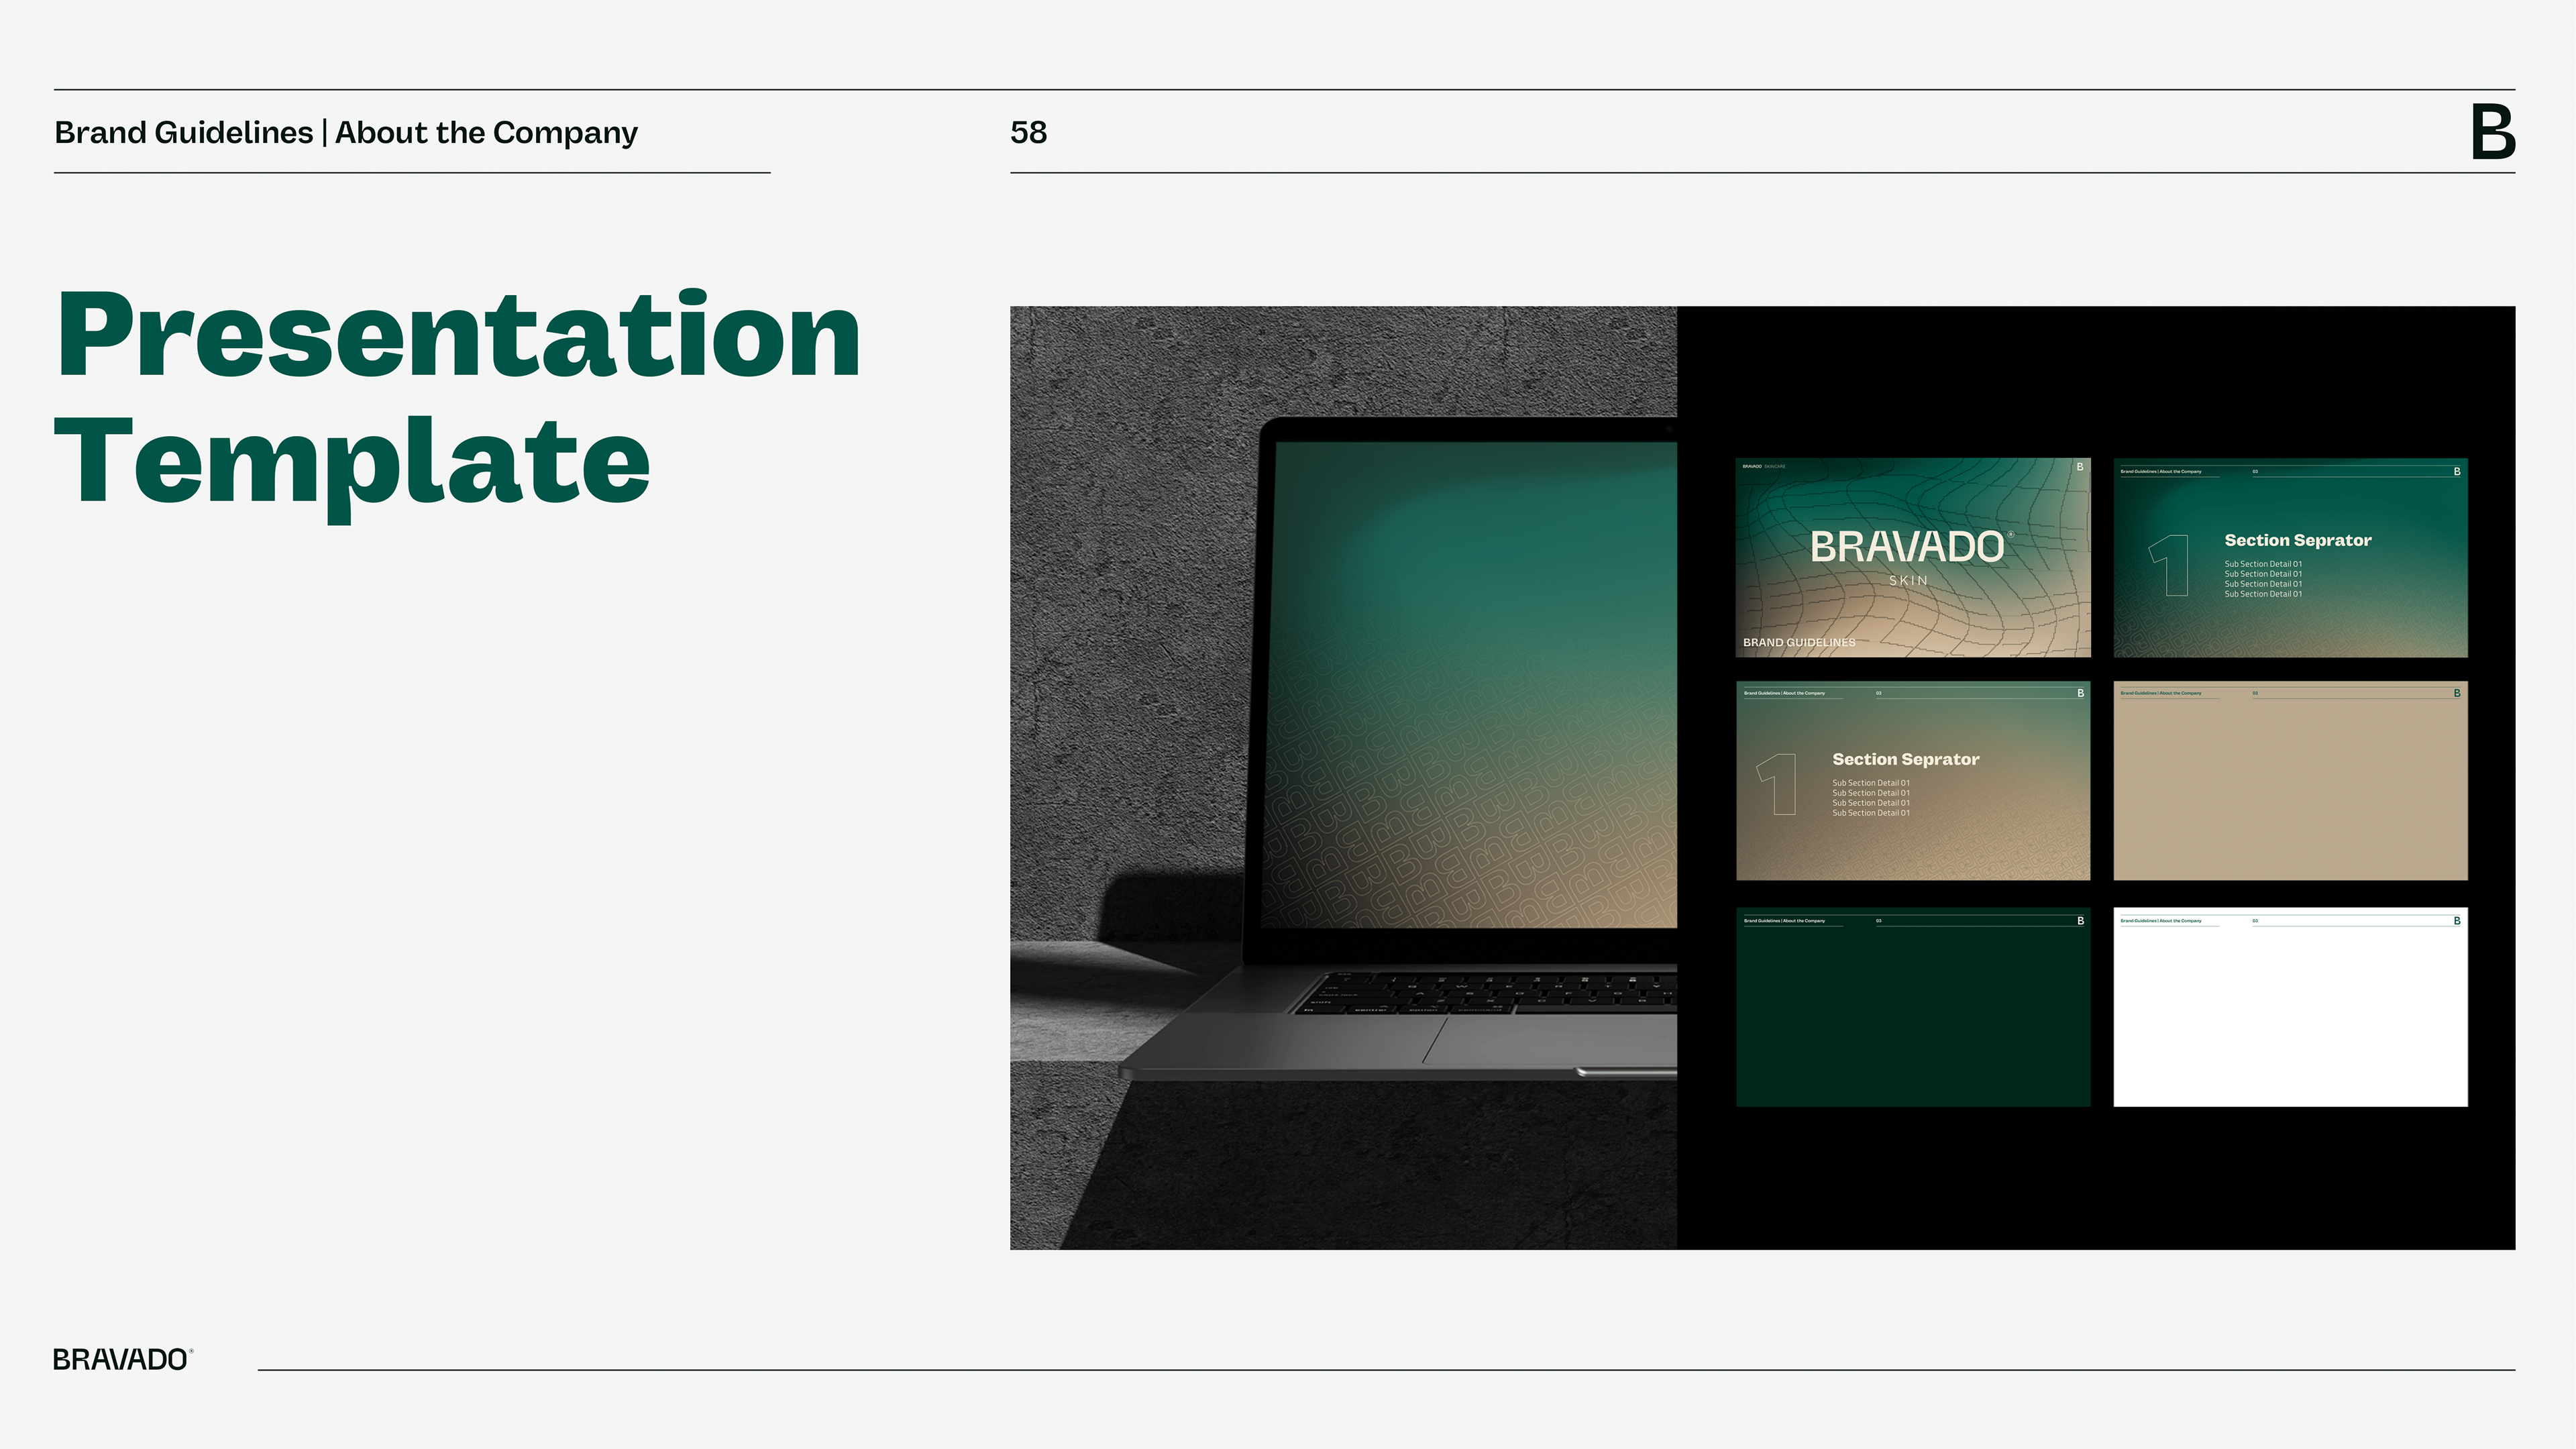
Task: Click the page number 58
Action: (x=1028, y=132)
